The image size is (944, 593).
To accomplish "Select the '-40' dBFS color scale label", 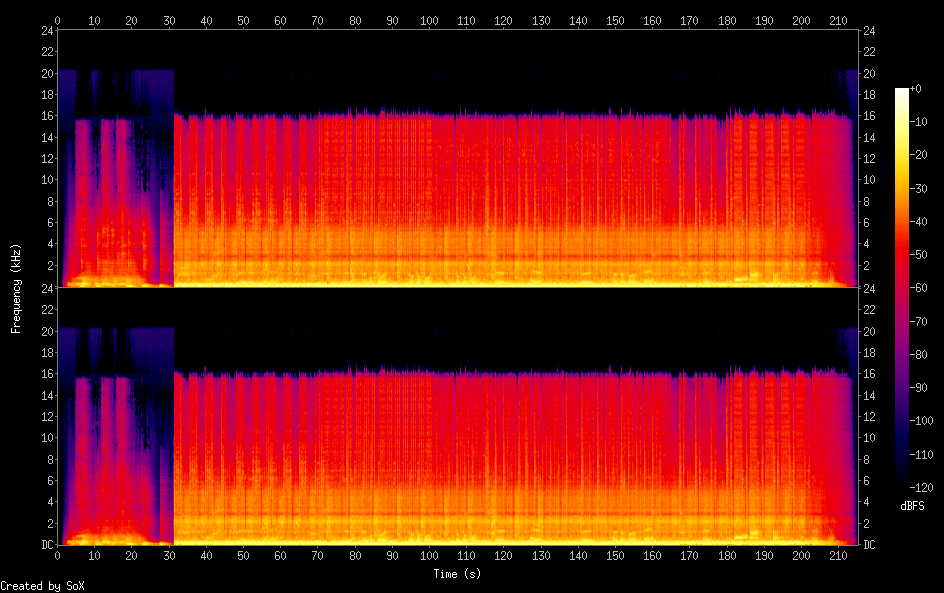I will [x=918, y=222].
